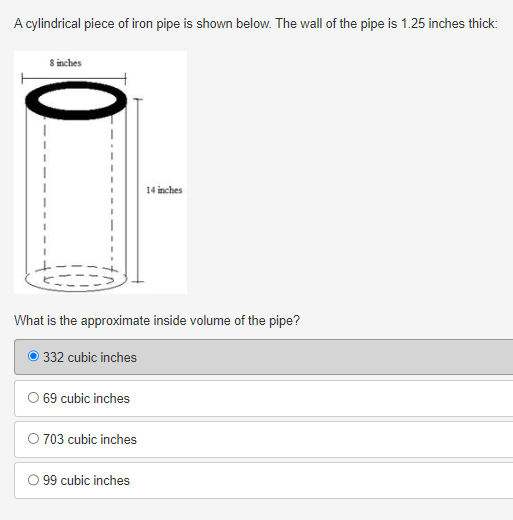This screenshot has width=513, height=520.
Task: Select the 69 cubic inches radio button
Action: tap(33, 397)
